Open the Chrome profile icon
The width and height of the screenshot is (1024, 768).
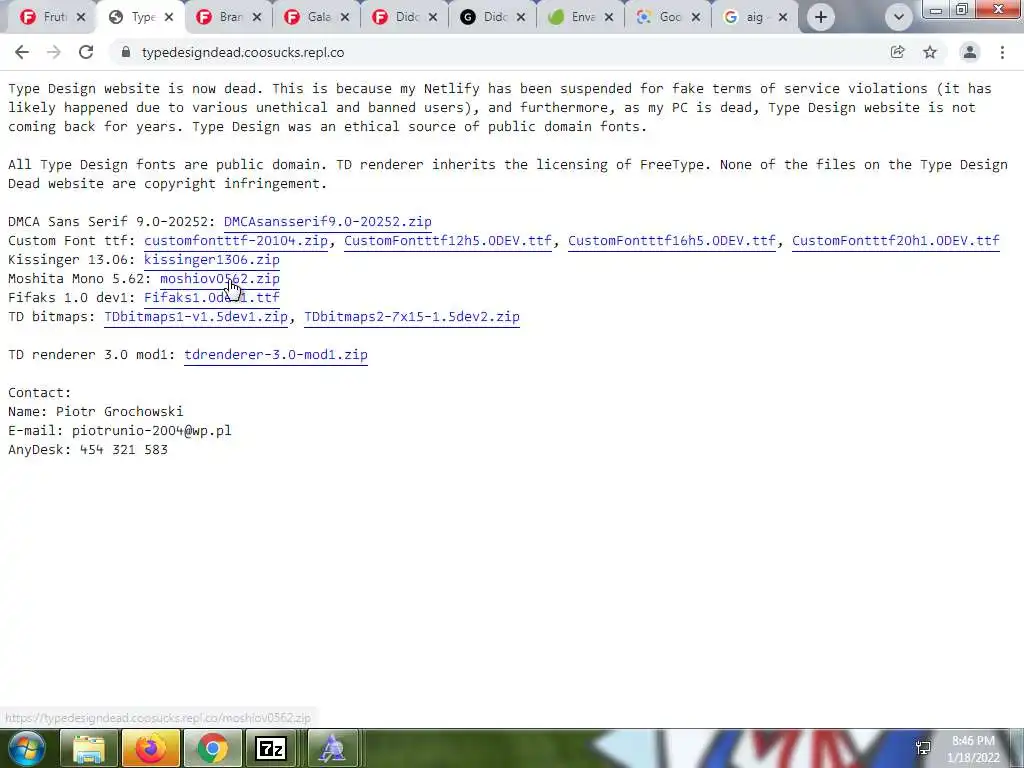coord(970,52)
